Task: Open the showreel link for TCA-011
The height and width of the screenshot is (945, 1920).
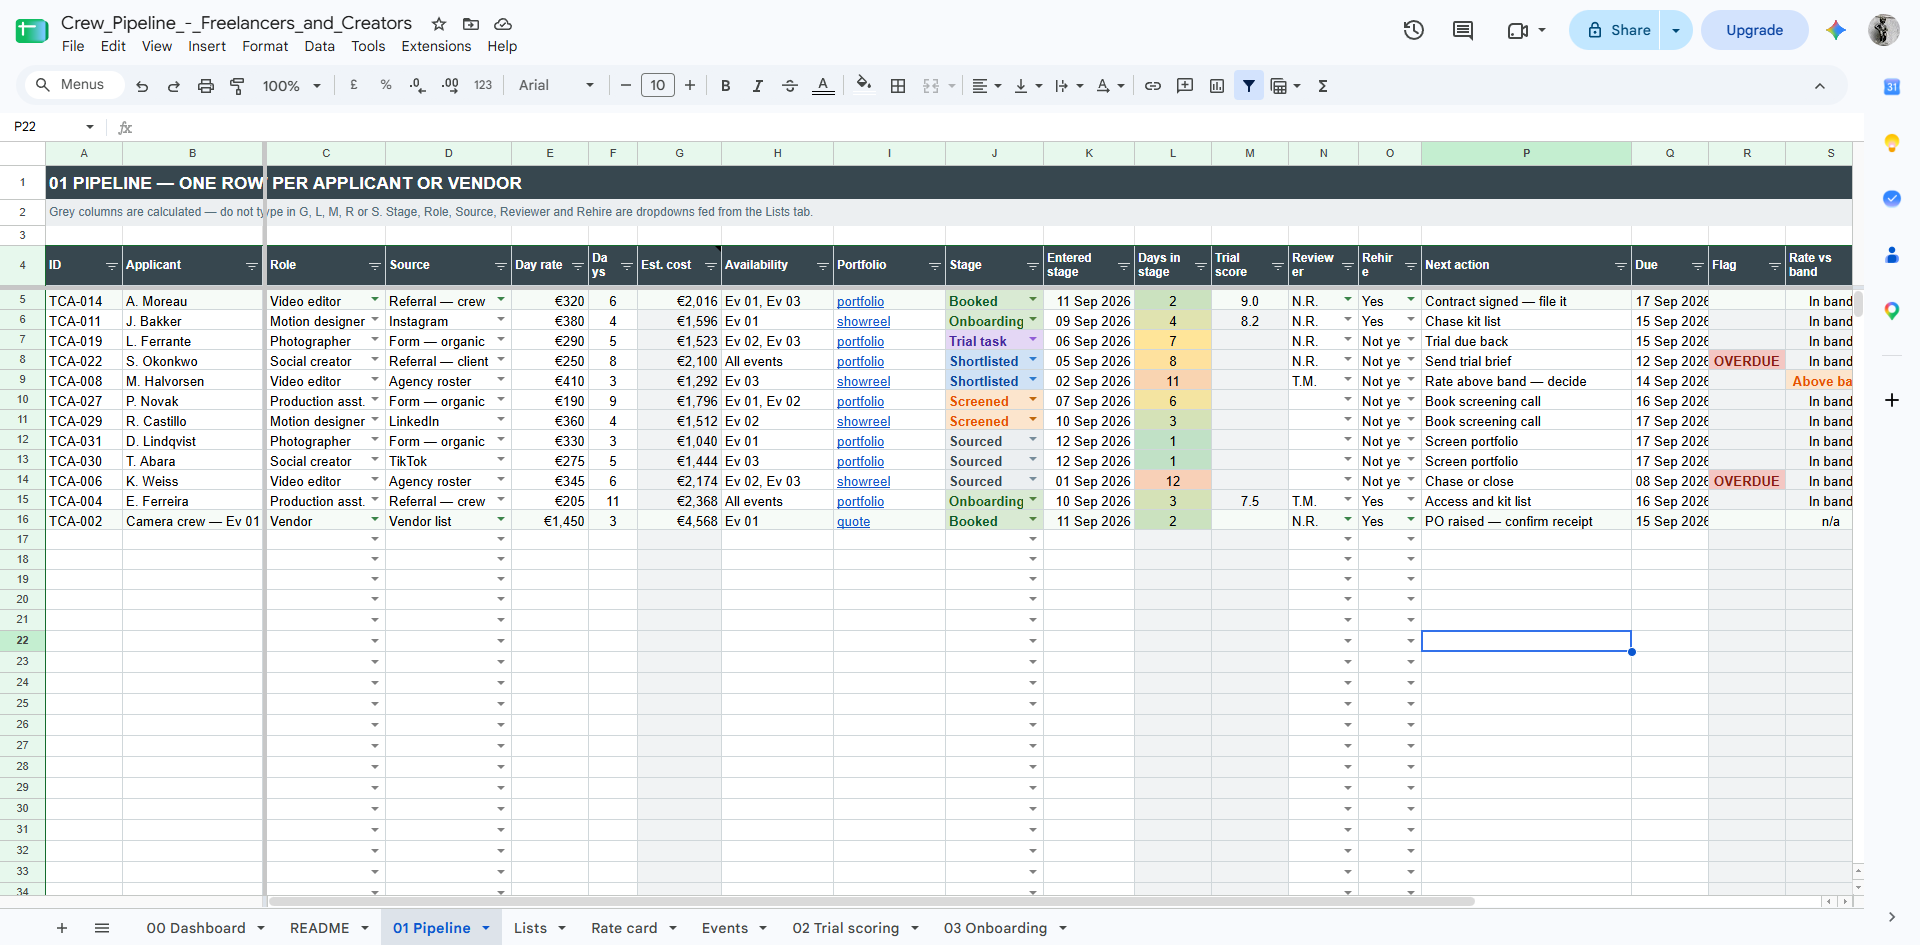Action: (x=863, y=321)
